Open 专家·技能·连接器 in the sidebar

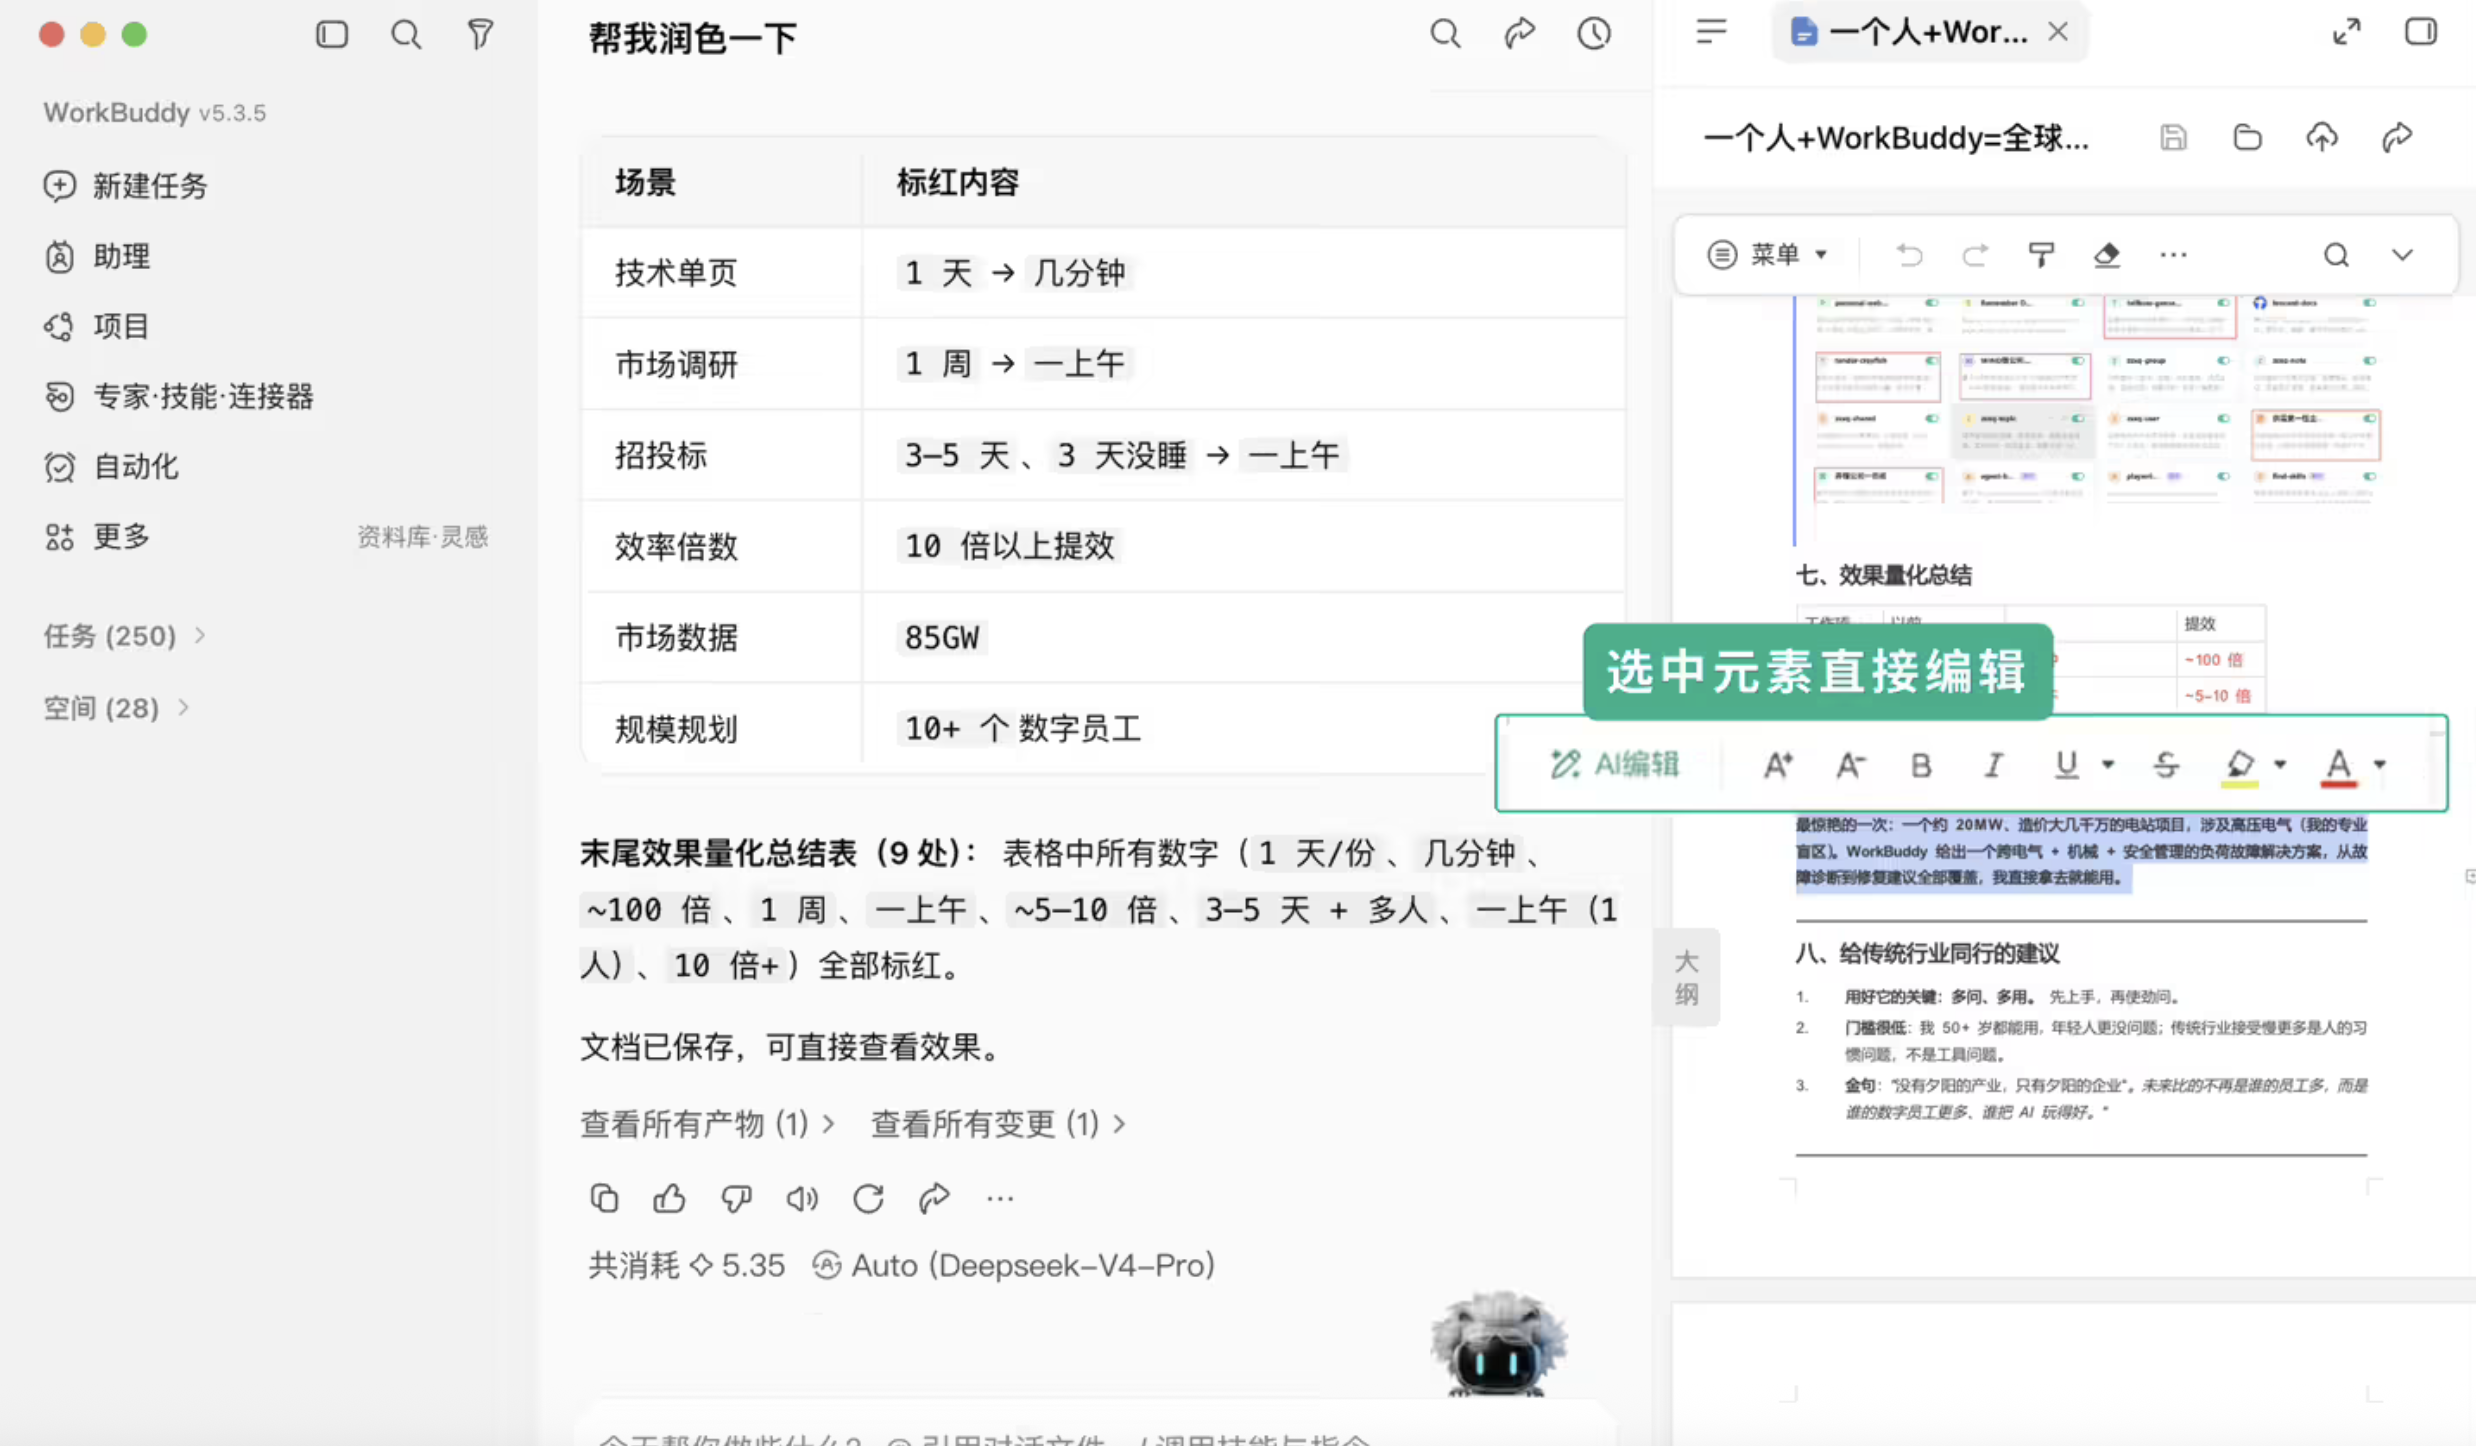(x=179, y=396)
